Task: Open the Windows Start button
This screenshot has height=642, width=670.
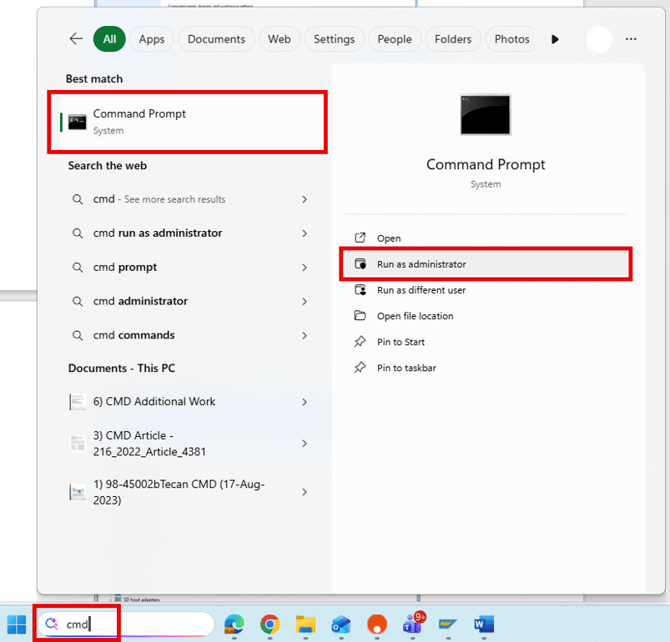Action: (x=17, y=624)
